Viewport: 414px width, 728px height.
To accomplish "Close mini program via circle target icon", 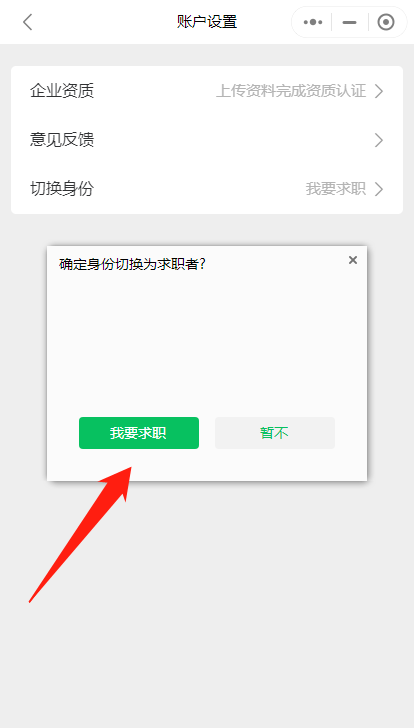I will point(386,22).
